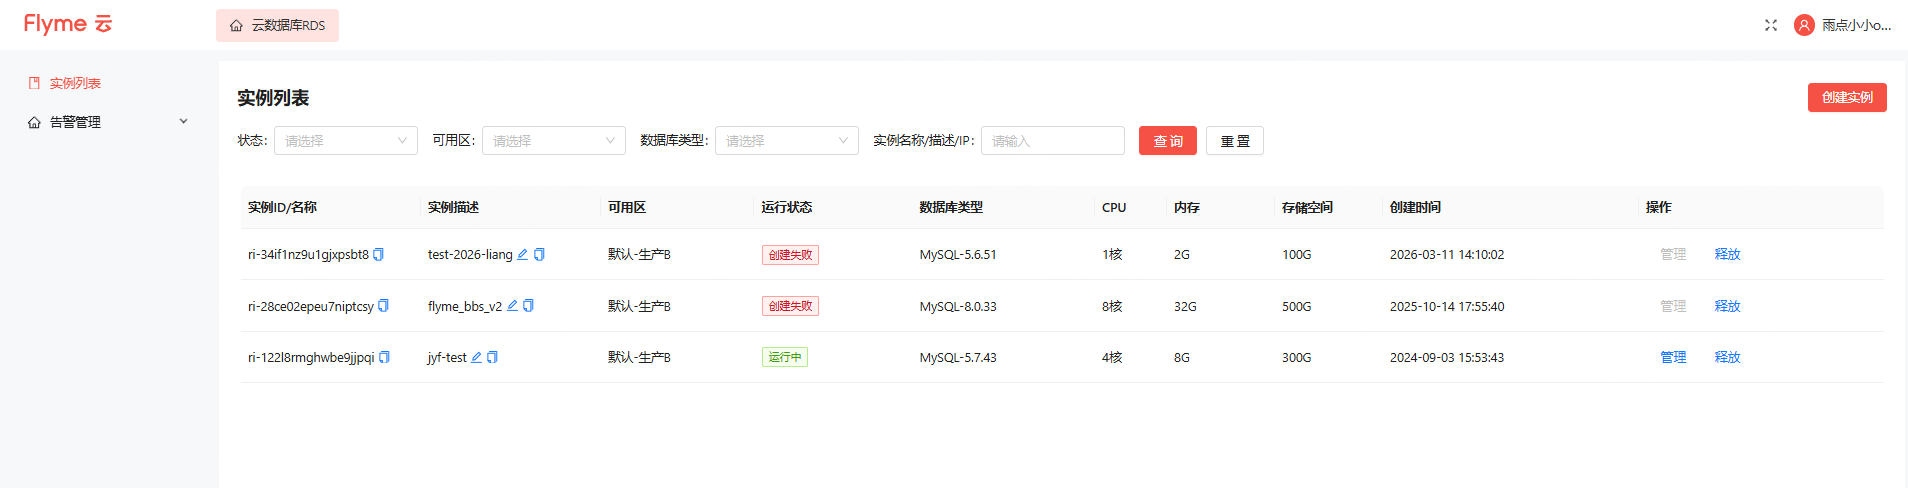Image resolution: width=1908 pixels, height=488 pixels.
Task: Copy instance ID ri-122l8rmghwbe9jjpqi
Action: [384, 358]
